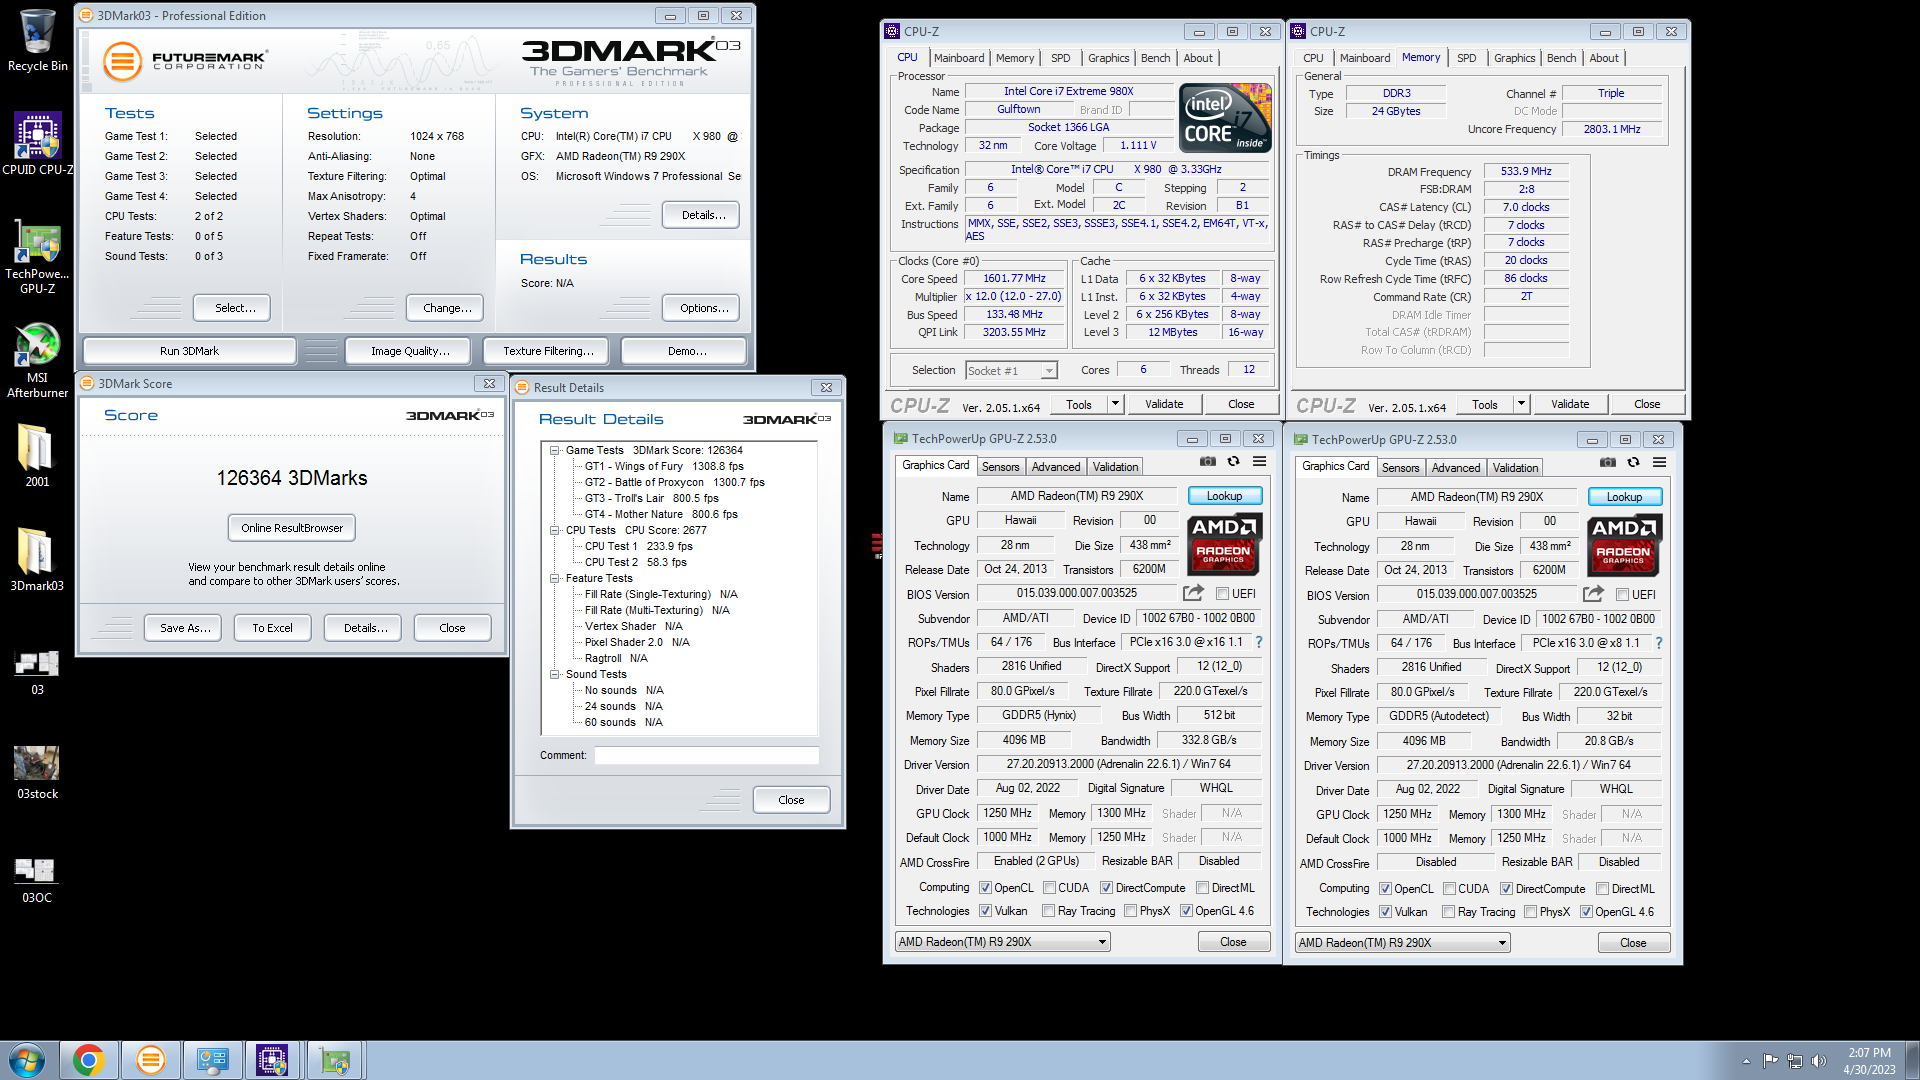Viewport: 1920px width, 1080px height.
Task: Collapse the Sound Tests tree node
Action: [554, 674]
